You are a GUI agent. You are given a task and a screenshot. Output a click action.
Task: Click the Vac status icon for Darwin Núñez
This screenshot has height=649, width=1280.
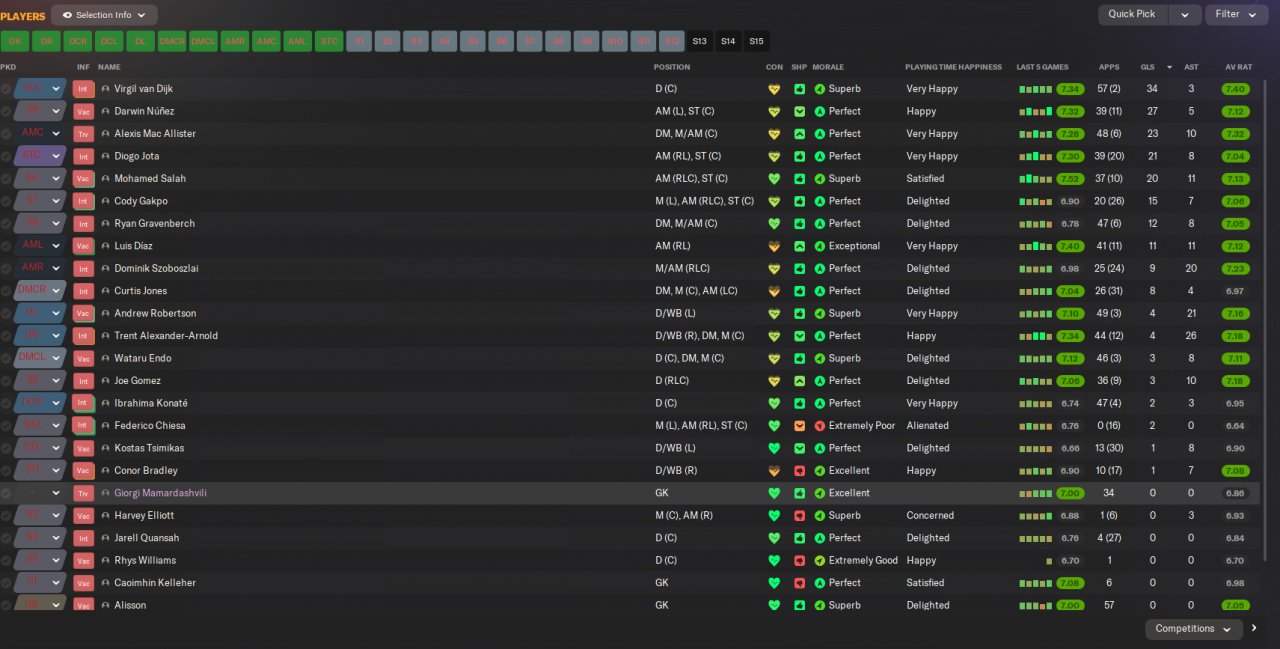pyautogui.click(x=84, y=111)
